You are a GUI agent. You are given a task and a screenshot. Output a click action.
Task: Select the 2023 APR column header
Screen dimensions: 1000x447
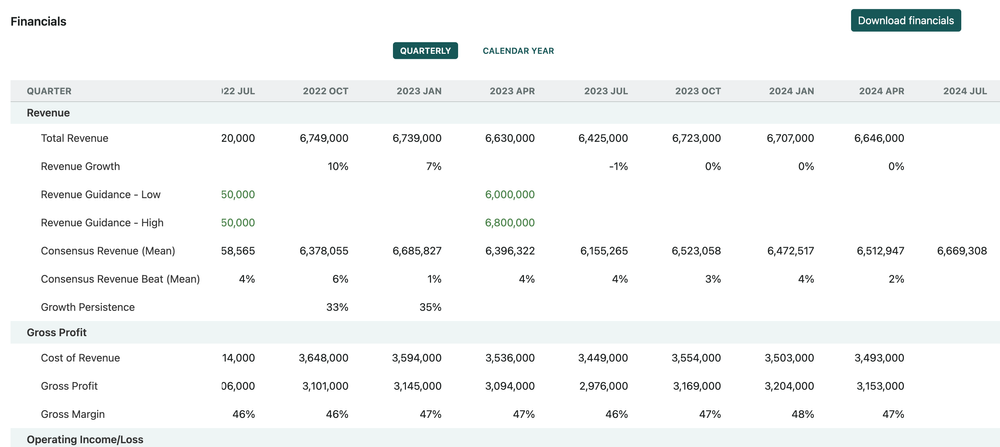click(512, 91)
